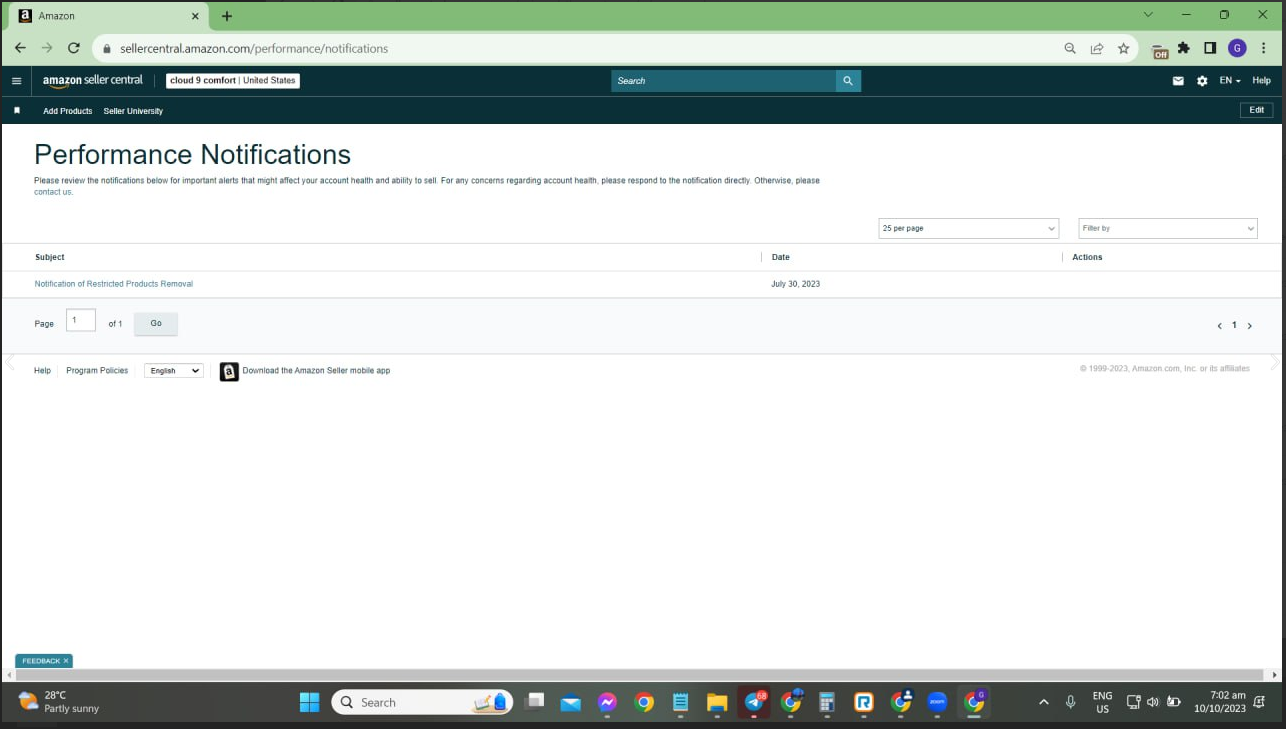Image resolution: width=1286 pixels, height=729 pixels.
Task: Bookmark this tab with the star
Action: [x=1124, y=48]
